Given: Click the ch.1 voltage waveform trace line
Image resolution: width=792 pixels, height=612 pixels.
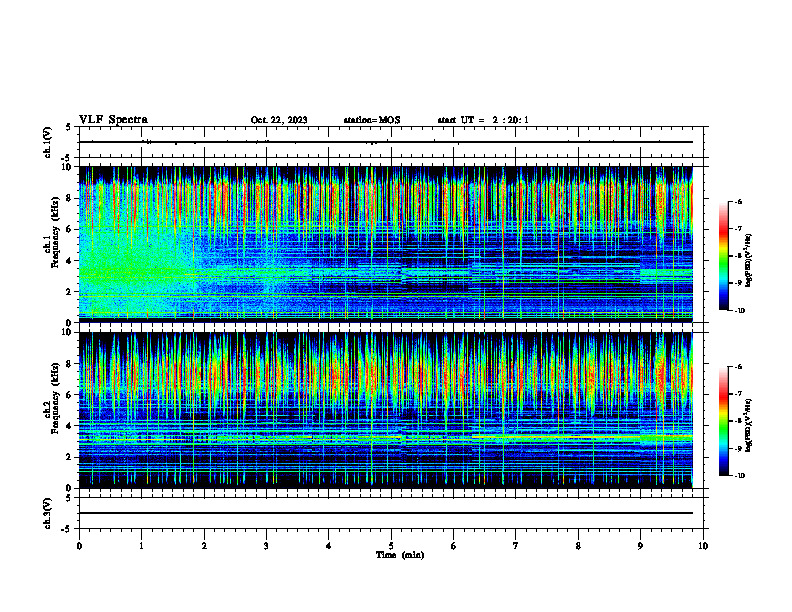Looking at the screenshot, I should pyautogui.click(x=386, y=142).
